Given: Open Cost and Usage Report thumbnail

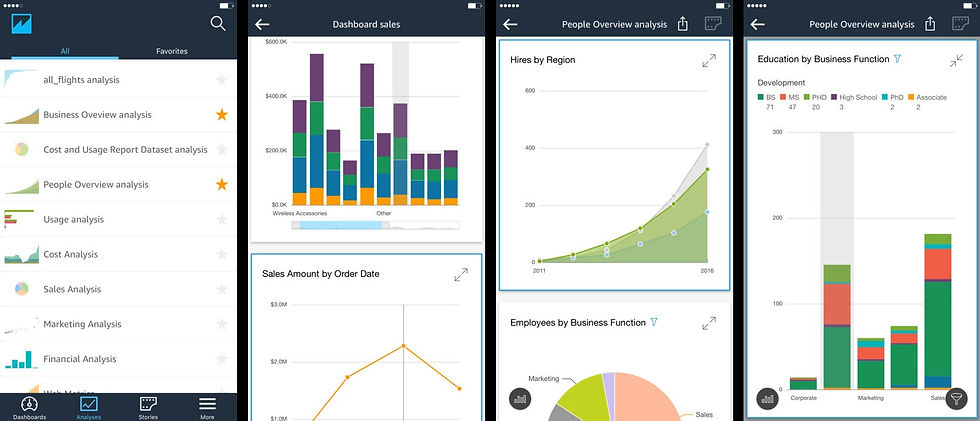Looking at the screenshot, I should [x=21, y=149].
